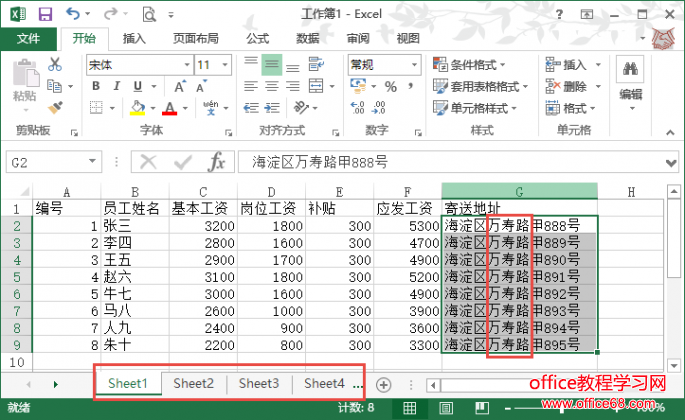The image size is (685, 420).
Task: Select the Sheet2 worksheet tab
Action: click(x=194, y=384)
